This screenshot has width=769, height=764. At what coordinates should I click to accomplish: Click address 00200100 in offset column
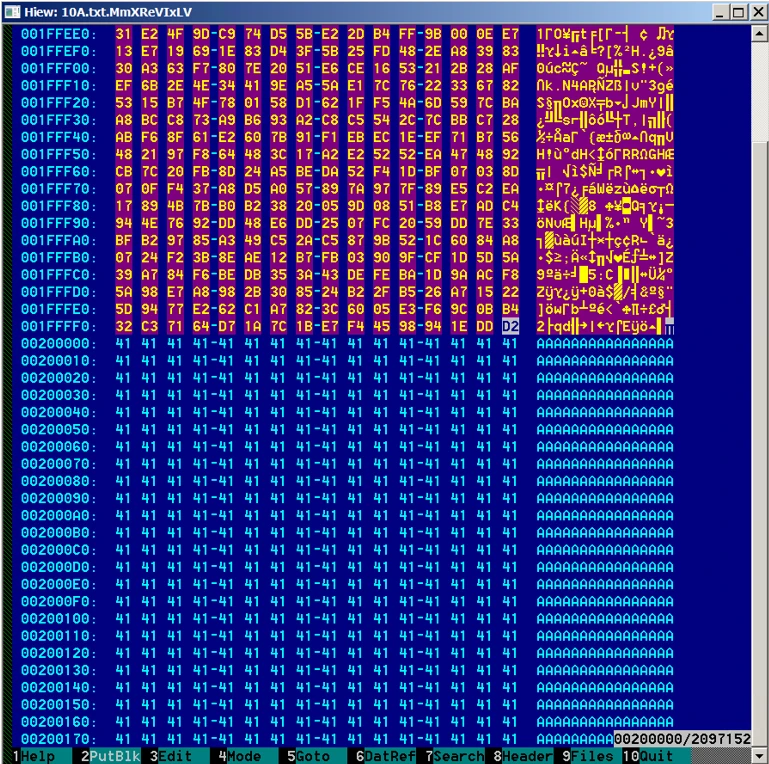pos(58,618)
